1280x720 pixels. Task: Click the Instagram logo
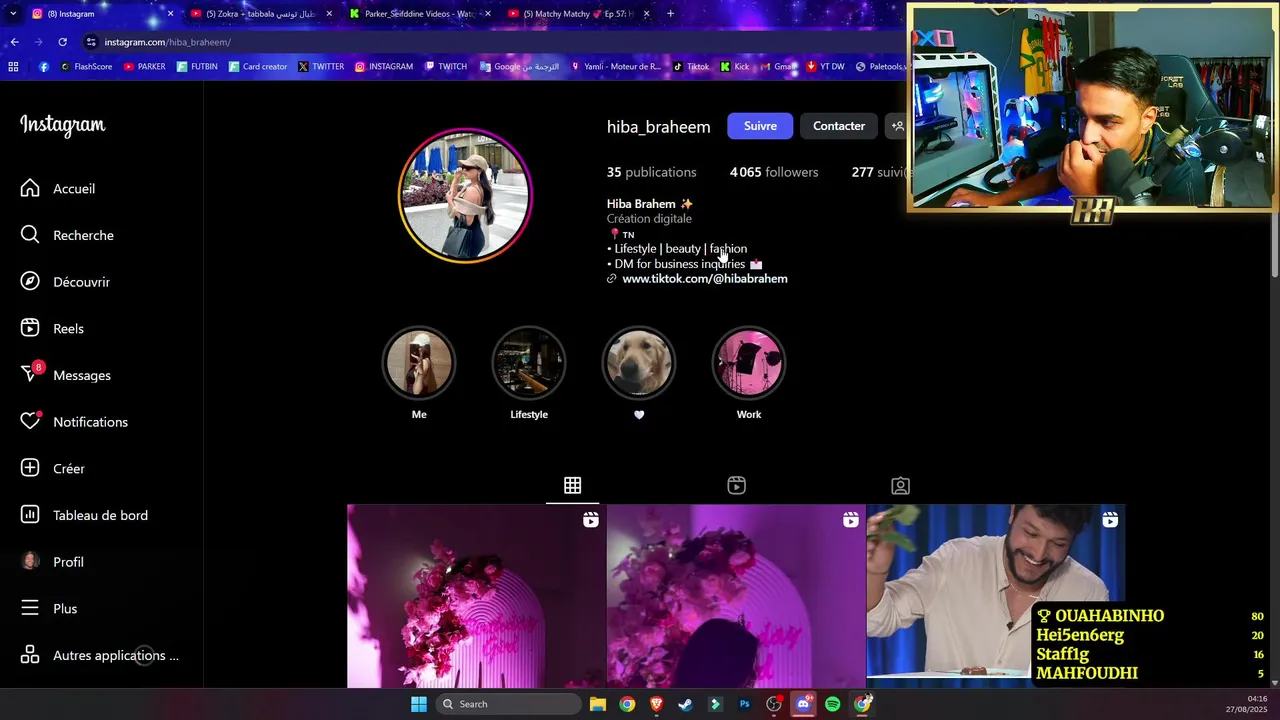point(63,125)
